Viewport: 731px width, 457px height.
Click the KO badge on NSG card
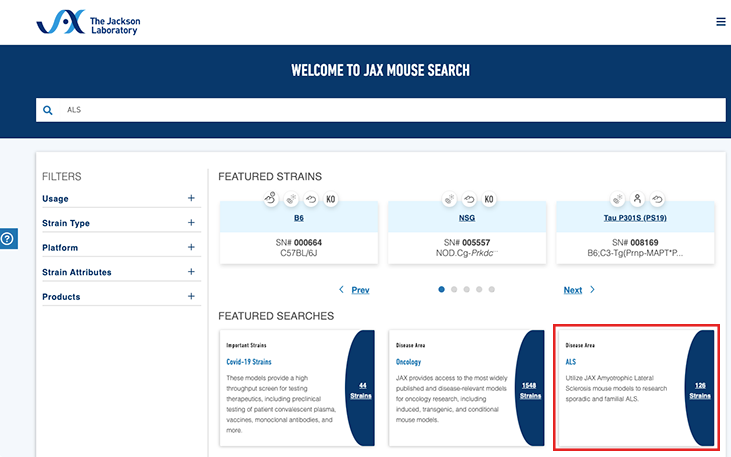[x=489, y=200]
